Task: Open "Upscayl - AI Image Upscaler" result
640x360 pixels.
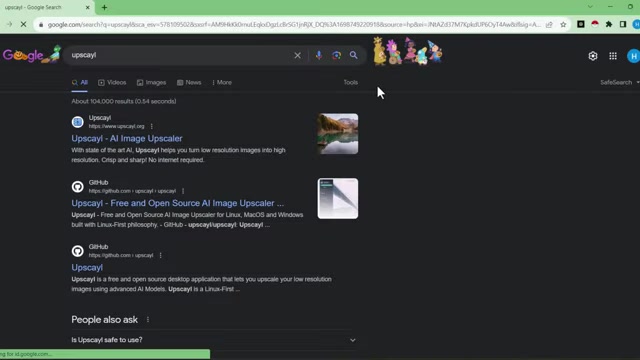Action: (x=127, y=138)
